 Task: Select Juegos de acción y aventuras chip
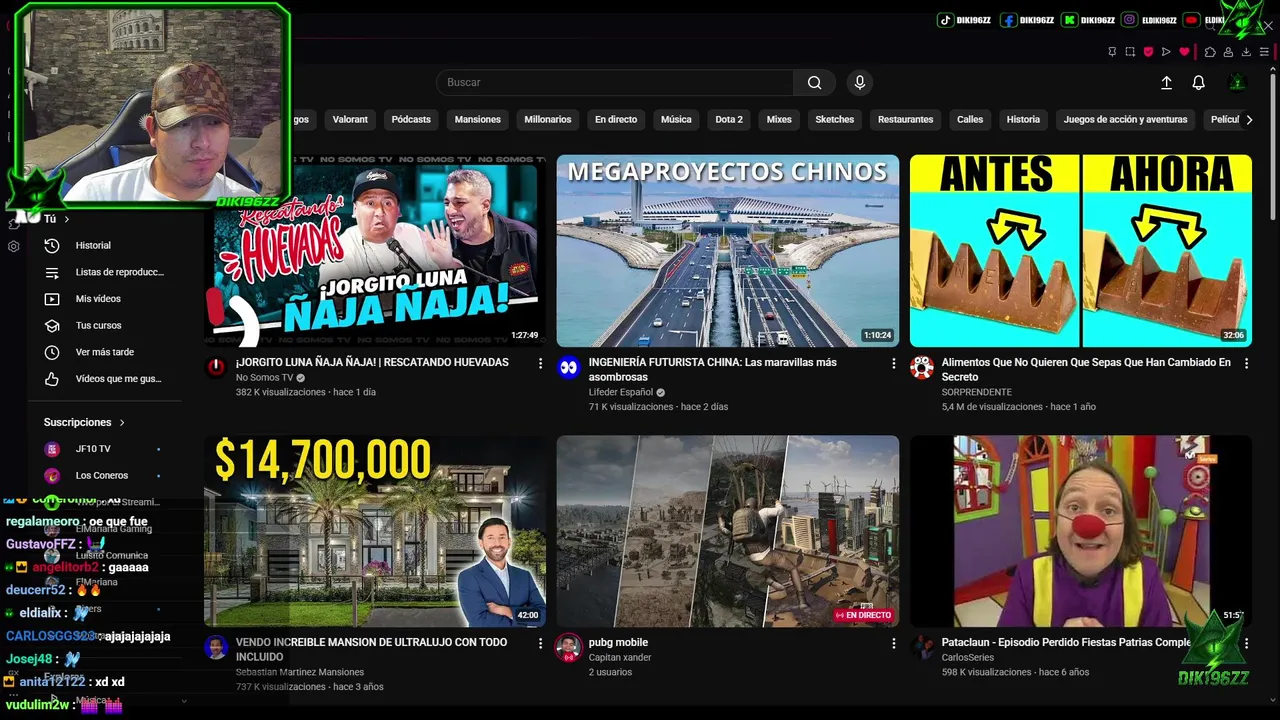1125,119
